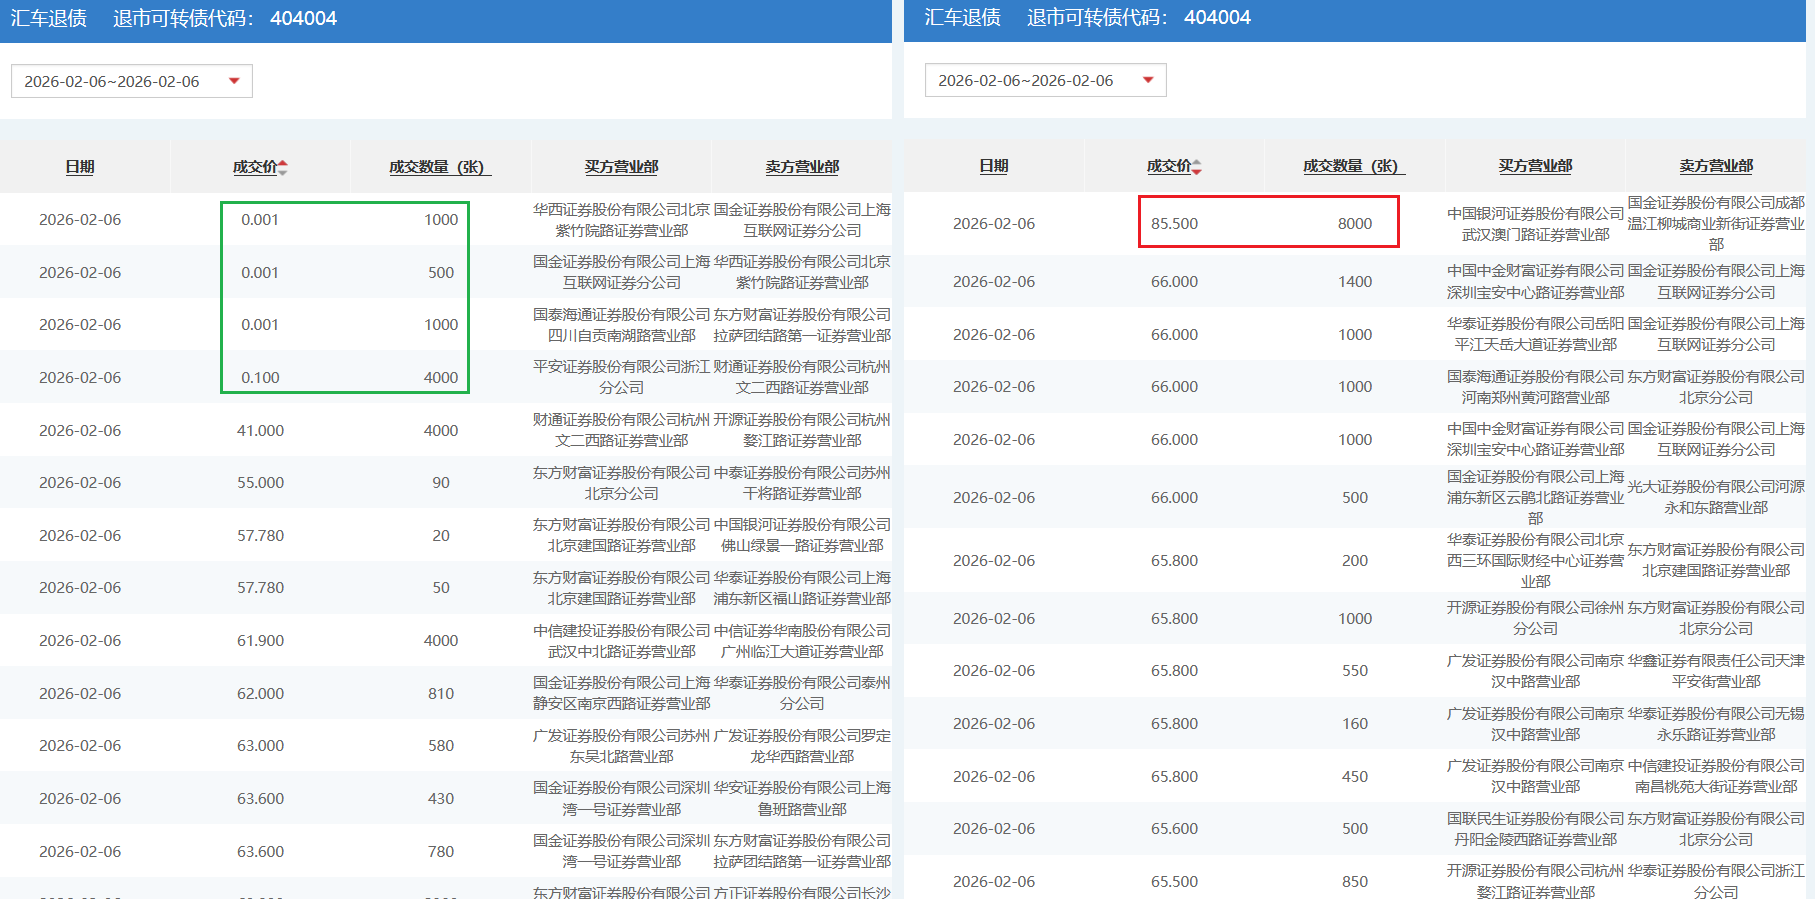The image size is (1815, 899).
Task: Click buyer 国联民生证券股份有限公司丹阳金陵西路证券营业部
Action: pos(1535,829)
